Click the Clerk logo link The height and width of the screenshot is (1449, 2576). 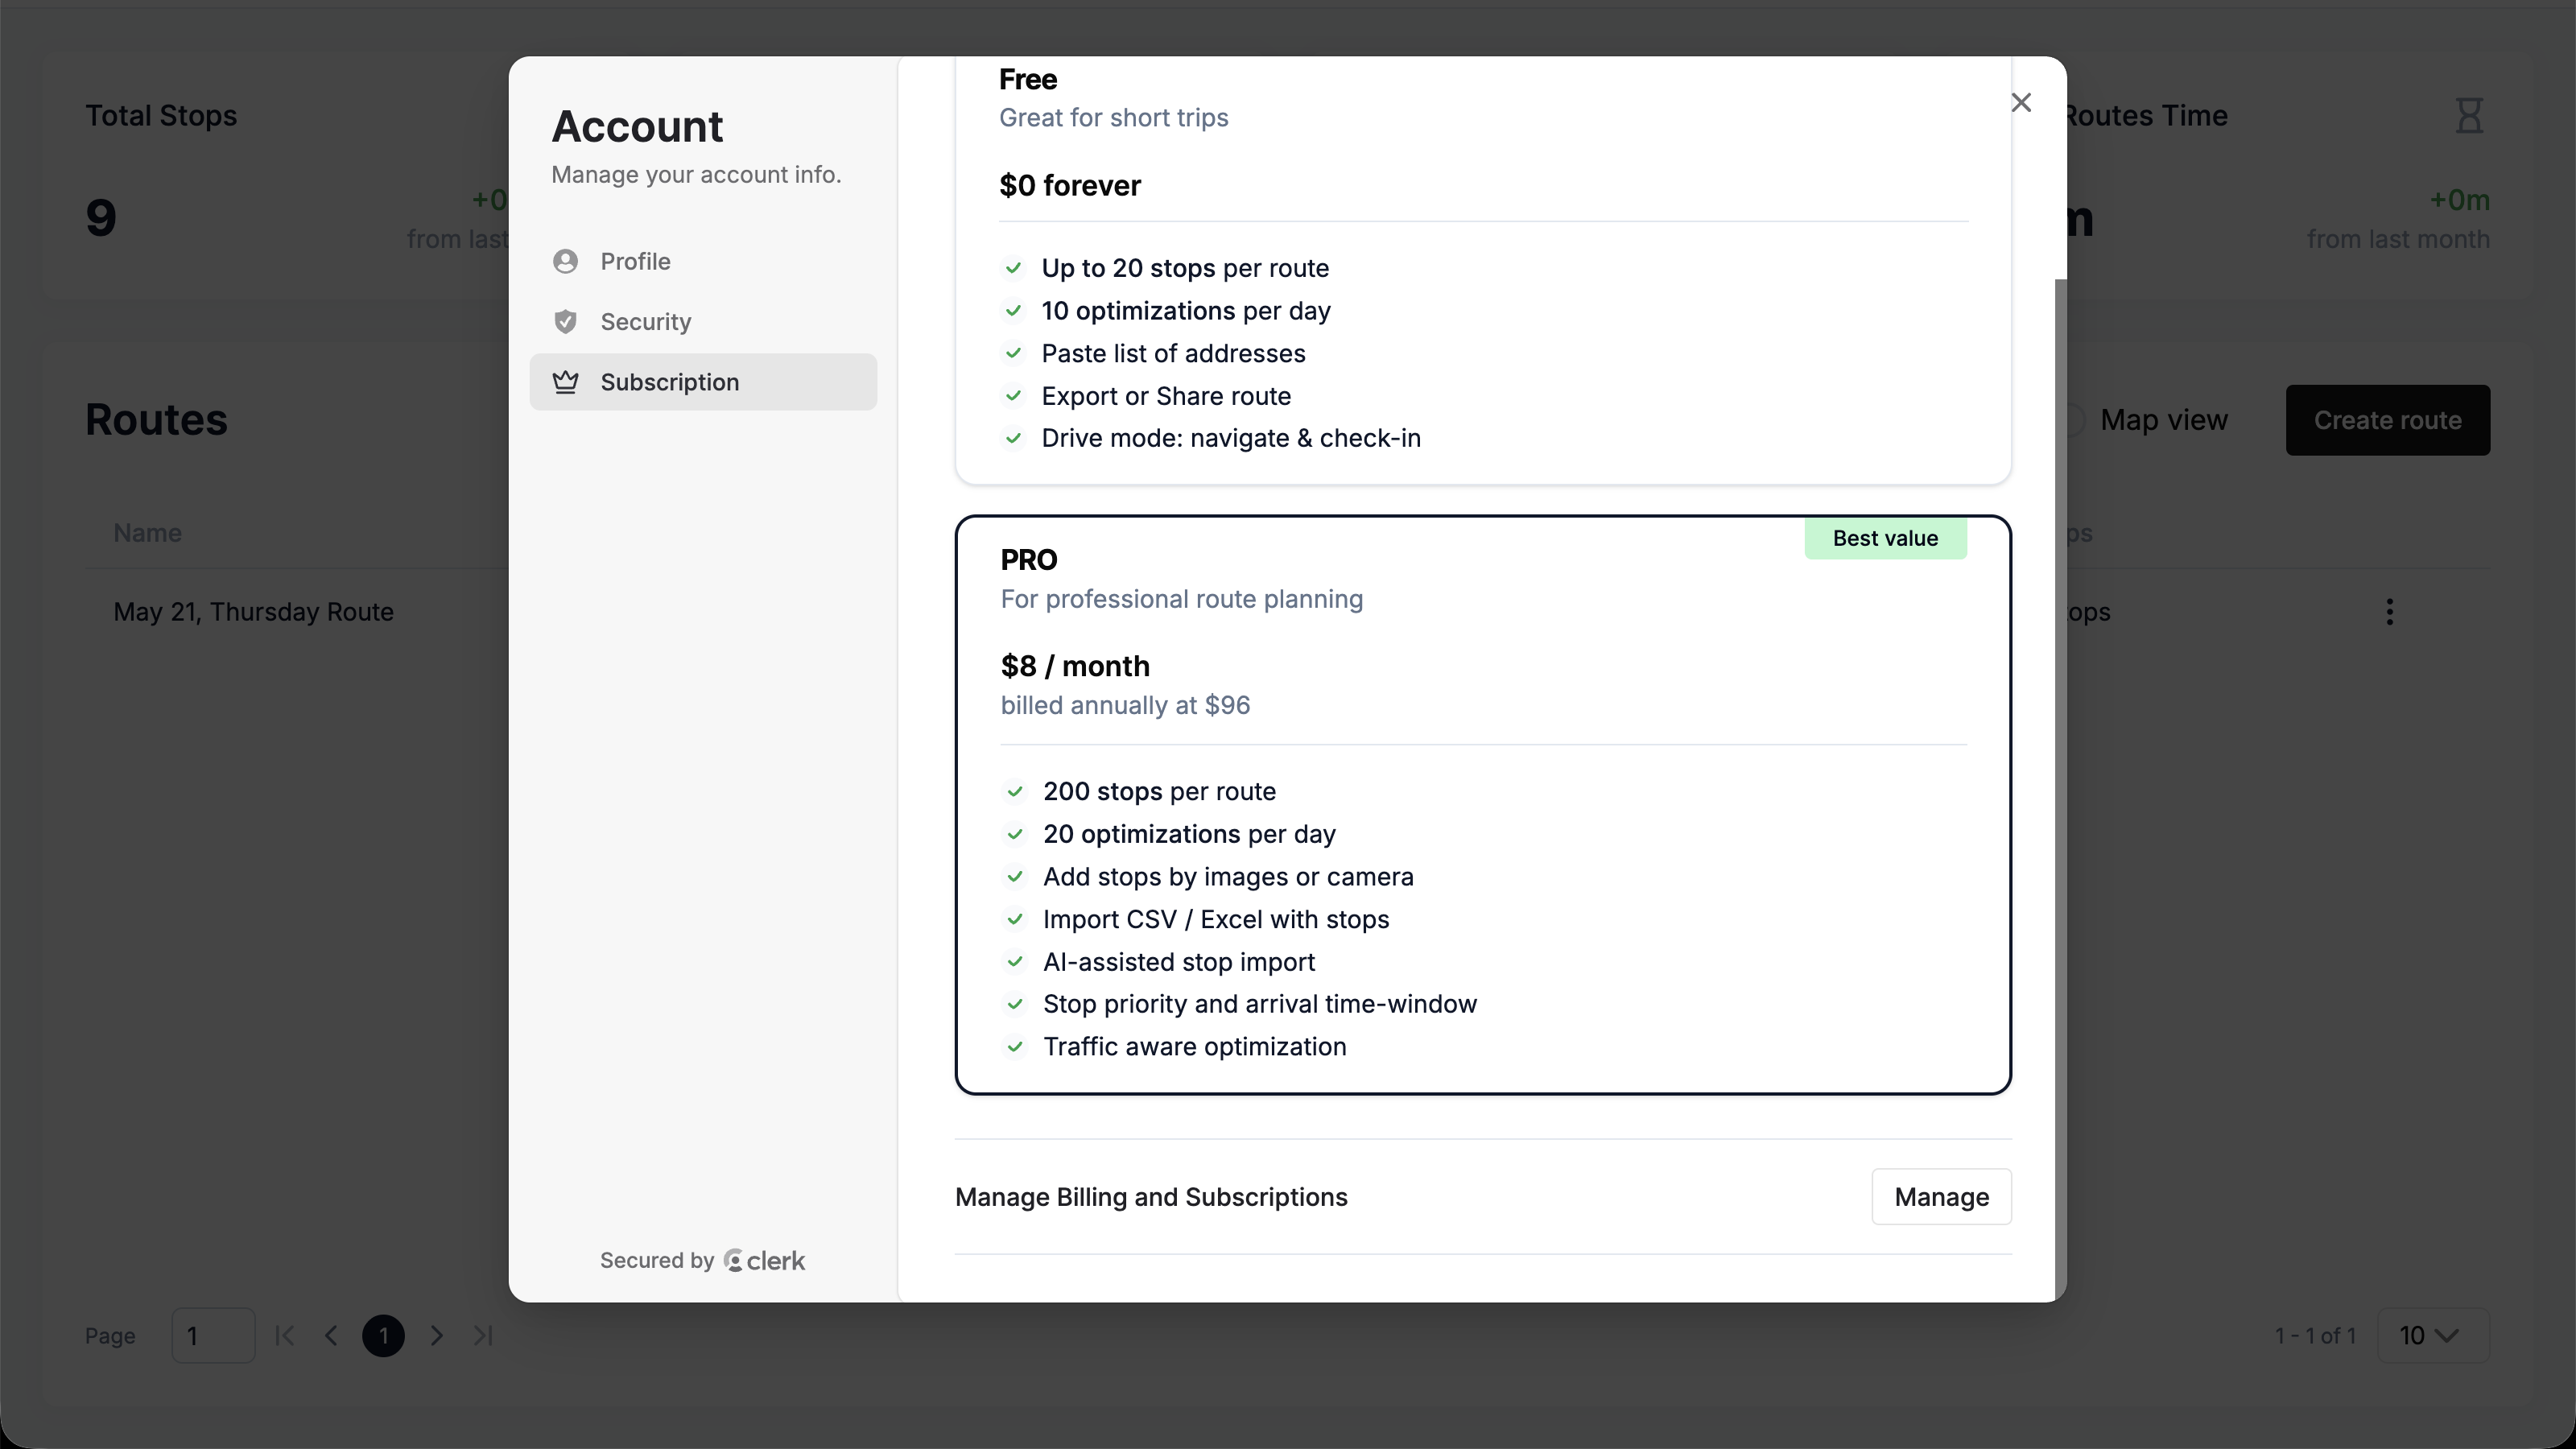tap(764, 1261)
